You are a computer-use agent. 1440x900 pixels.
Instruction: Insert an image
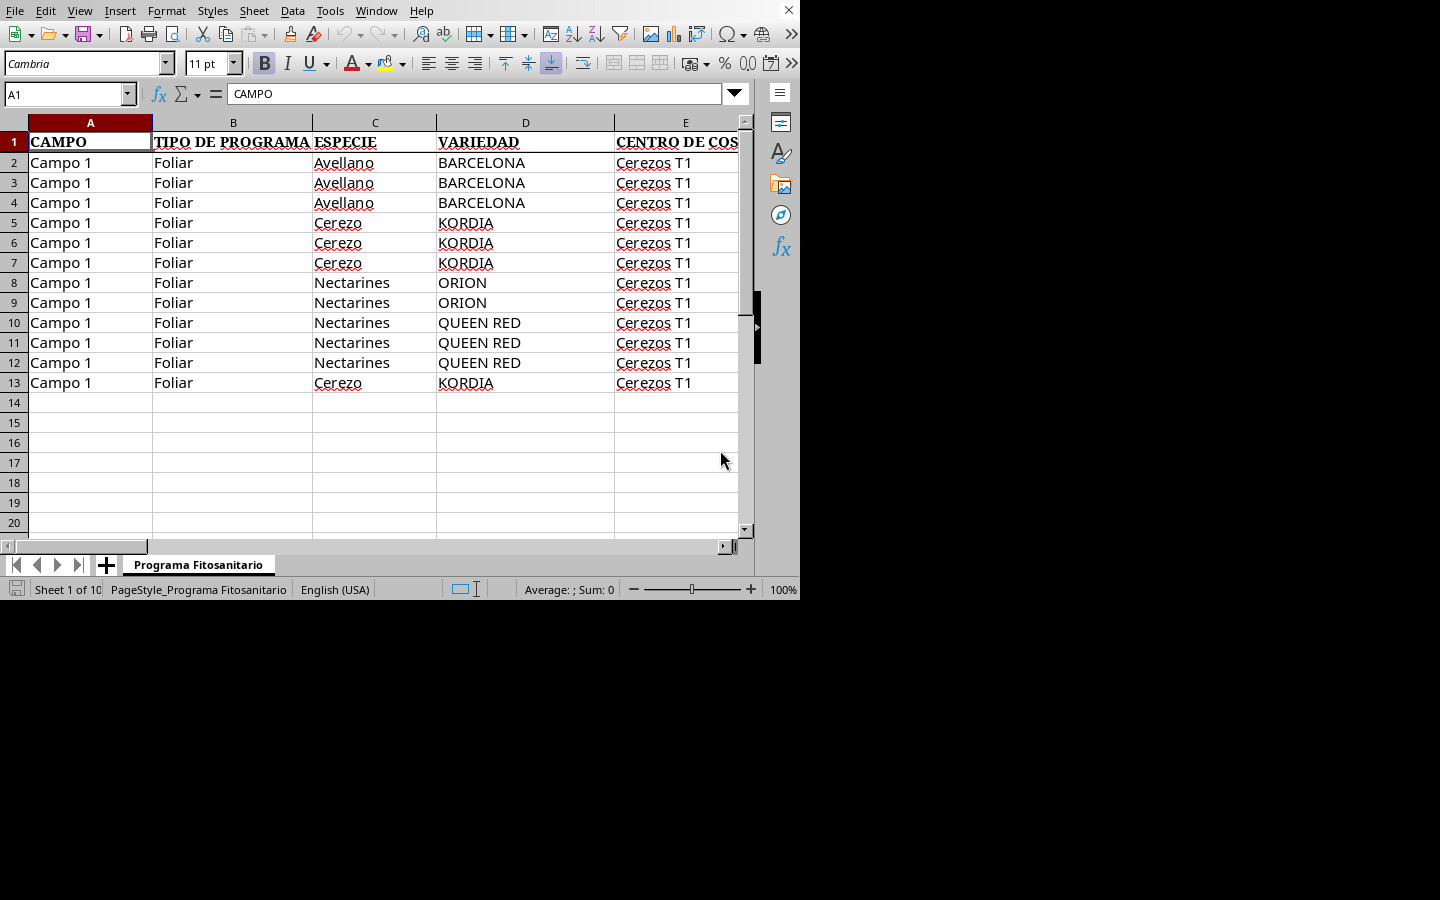pos(651,34)
